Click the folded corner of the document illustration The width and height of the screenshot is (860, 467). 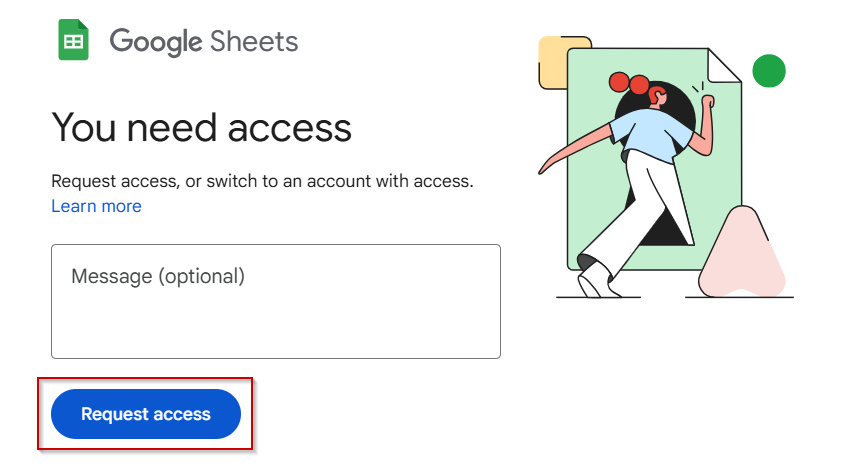pos(723,66)
